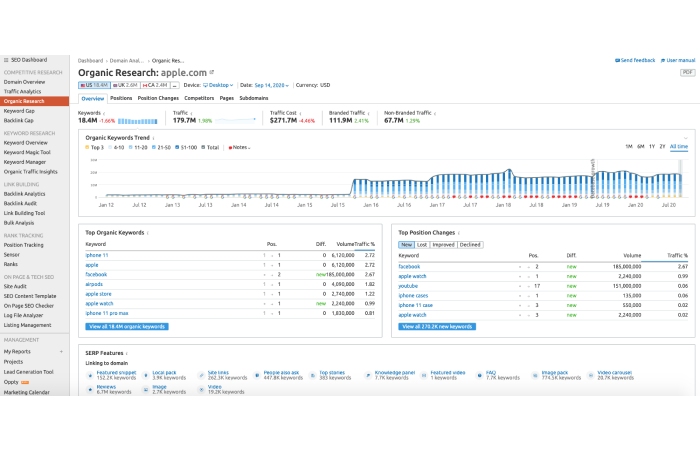This screenshot has width=700, height=450.
Task: Select the Improved position changes filter
Action: [443, 245]
